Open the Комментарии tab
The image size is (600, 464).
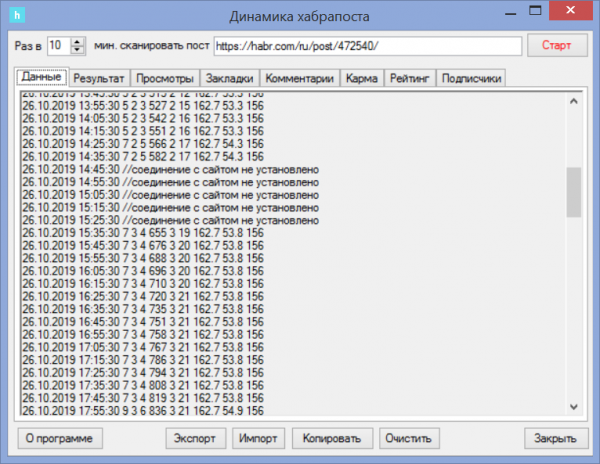[300, 78]
